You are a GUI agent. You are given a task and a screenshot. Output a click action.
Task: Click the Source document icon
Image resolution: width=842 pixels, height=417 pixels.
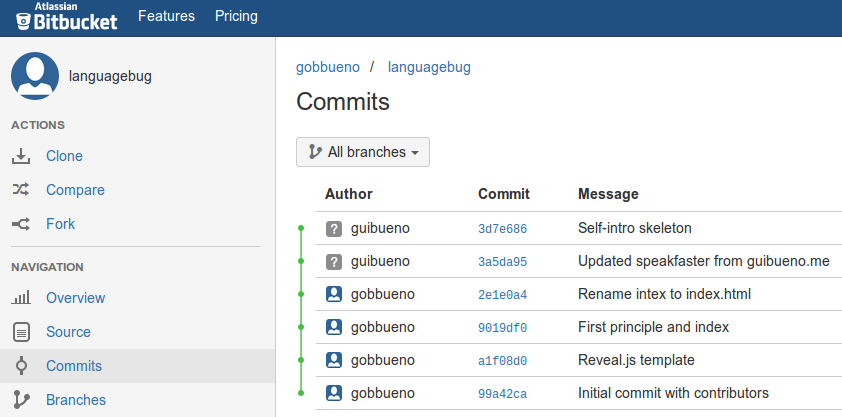click(x=21, y=332)
